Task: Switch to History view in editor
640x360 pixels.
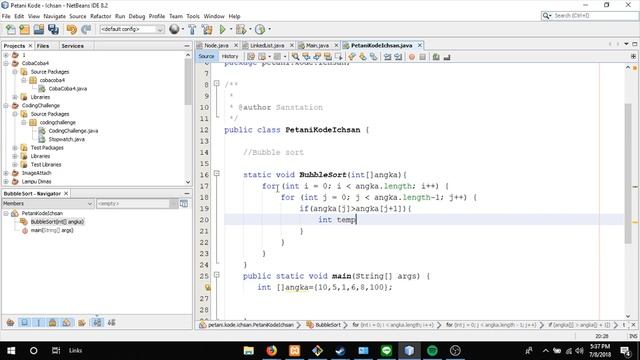Action: click(x=230, y=56)
